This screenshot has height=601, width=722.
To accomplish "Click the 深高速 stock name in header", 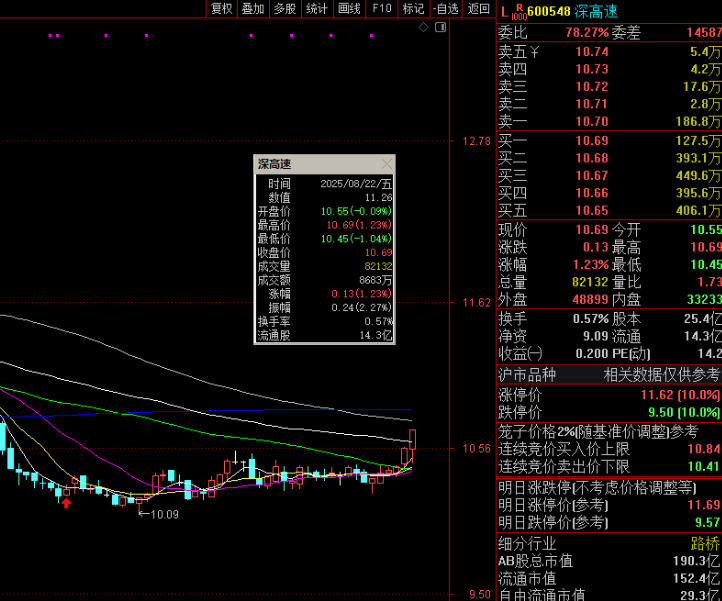I will [x=596, y=12].
